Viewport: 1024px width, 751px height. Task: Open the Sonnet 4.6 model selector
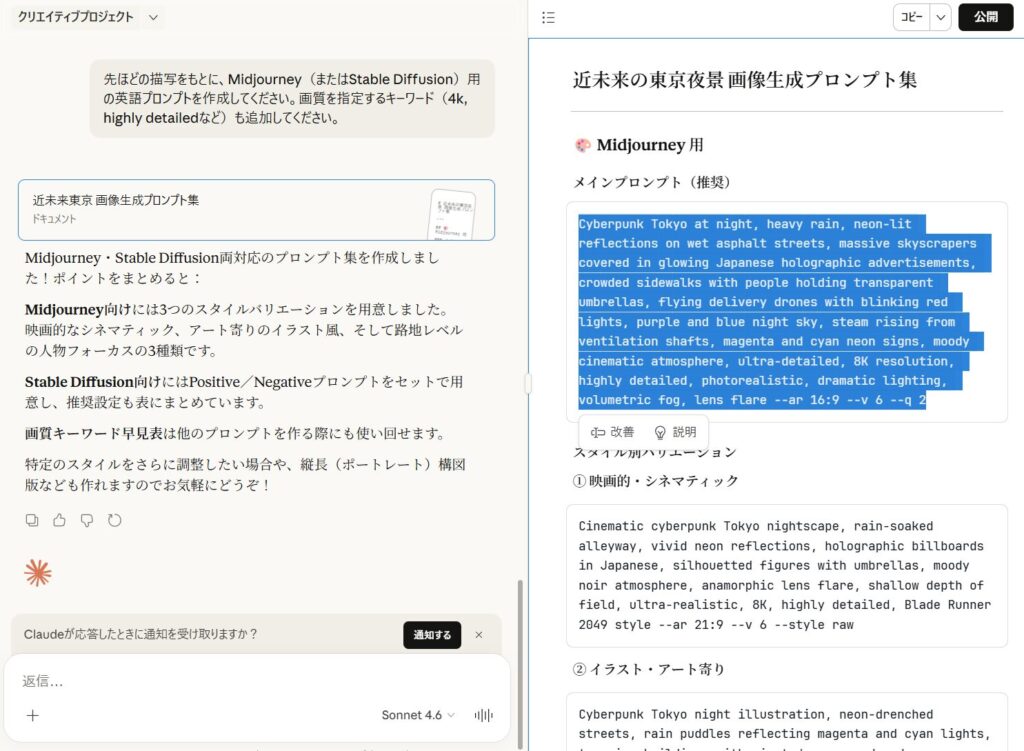tap(414, 714)
